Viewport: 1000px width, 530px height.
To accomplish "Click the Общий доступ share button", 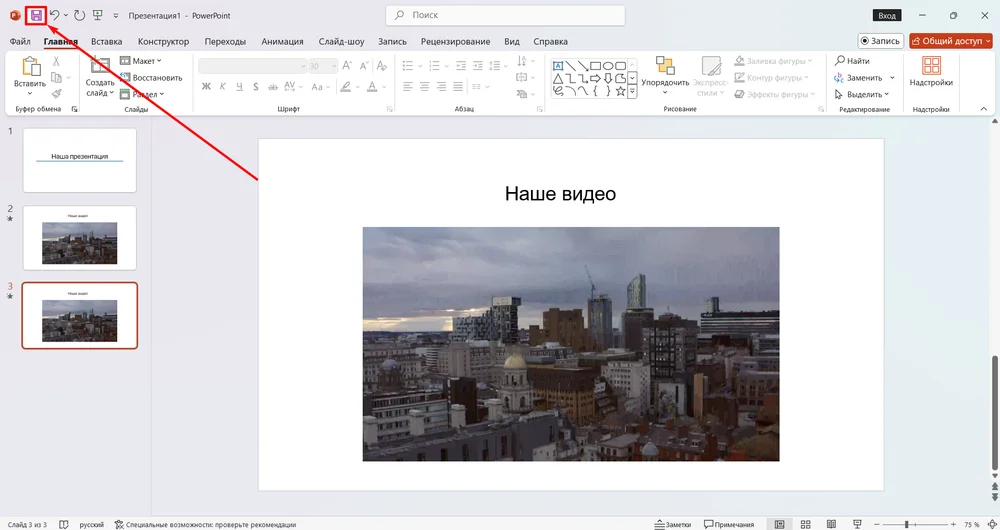I will click(x=949, y=41).
